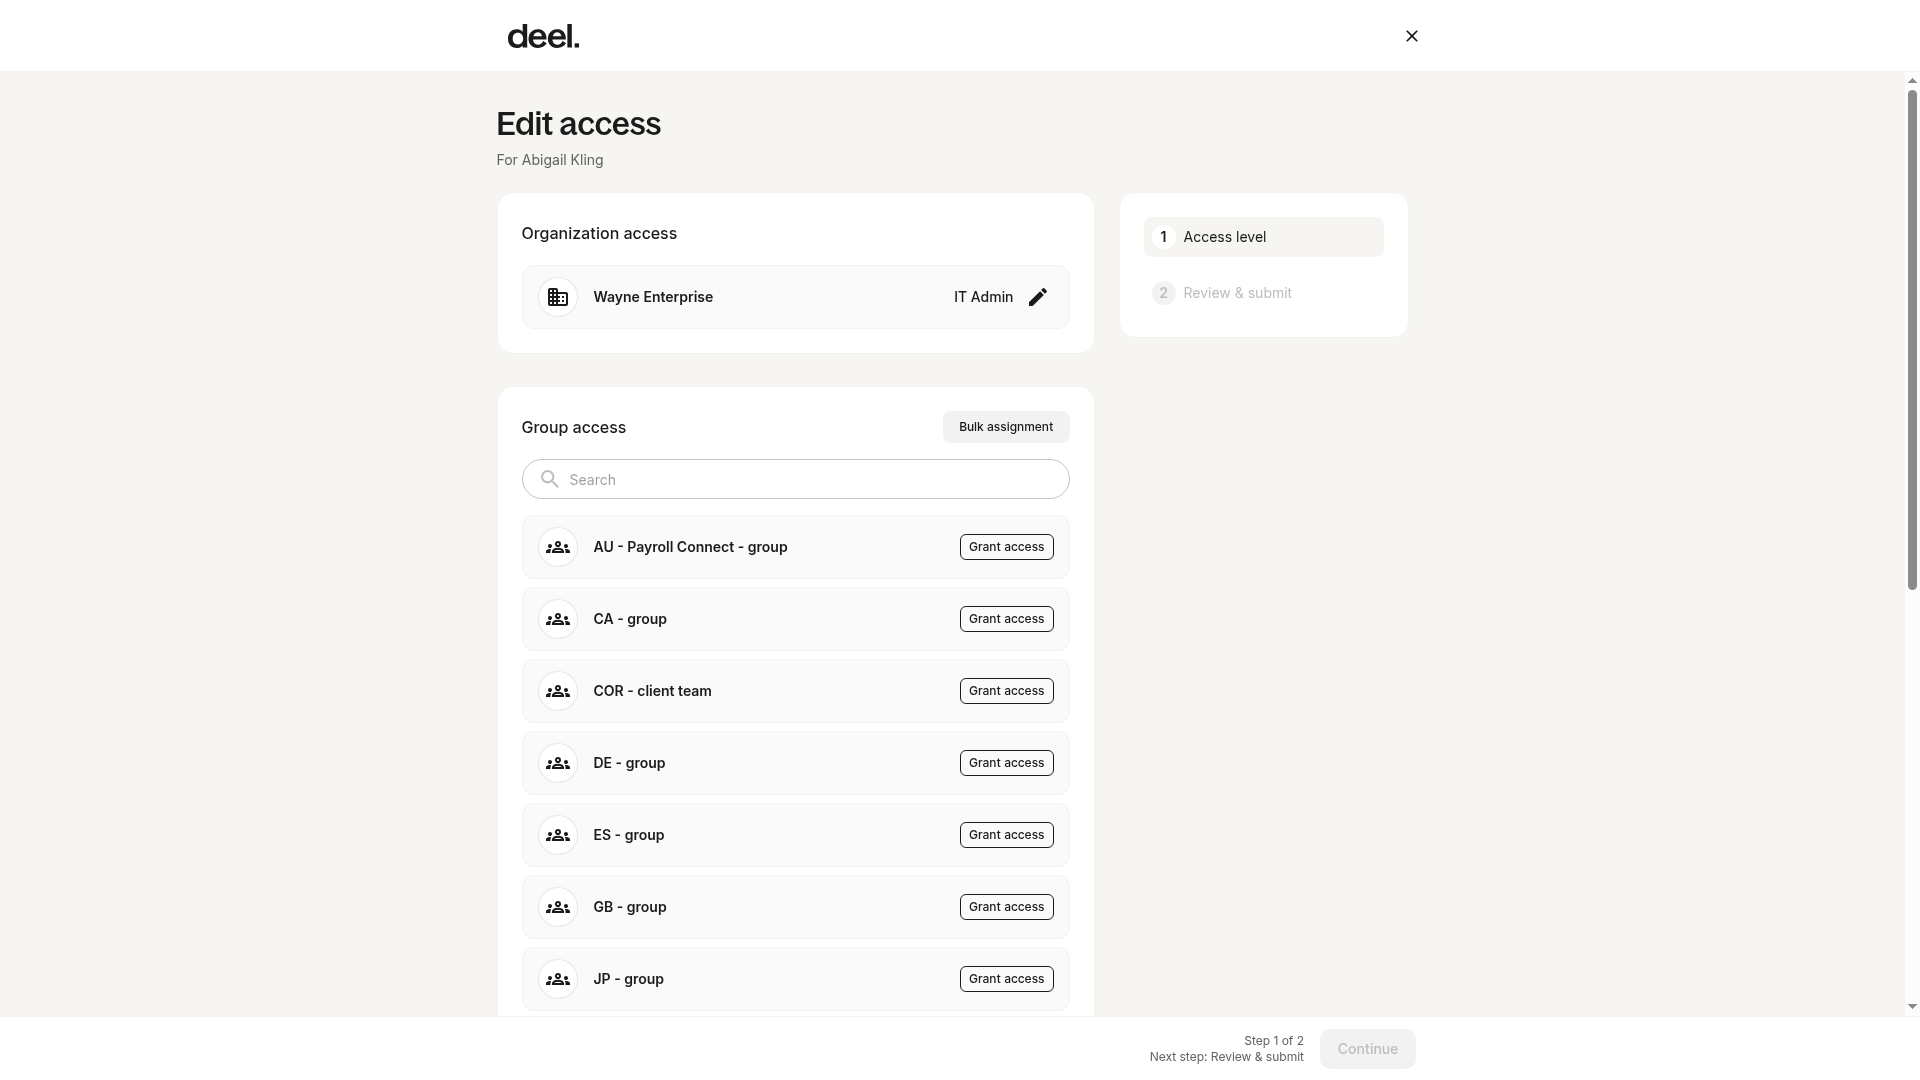Open Bulk assignment

pyautogui.click(x=1006, y=427)
